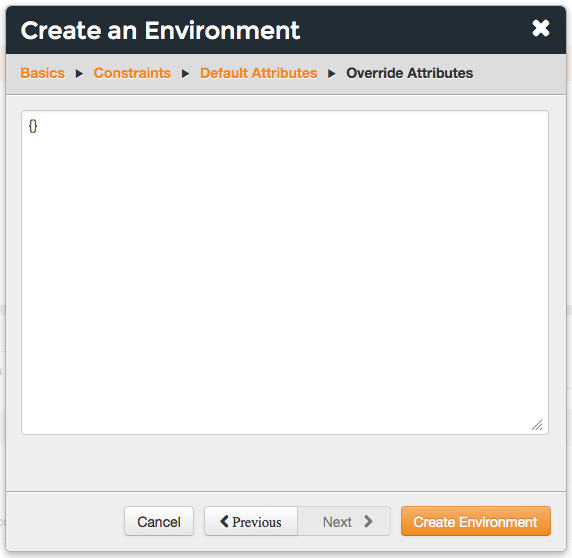The image size is (572, 558).
Task: Go back with the Previous button
Action: pos(251,522)
